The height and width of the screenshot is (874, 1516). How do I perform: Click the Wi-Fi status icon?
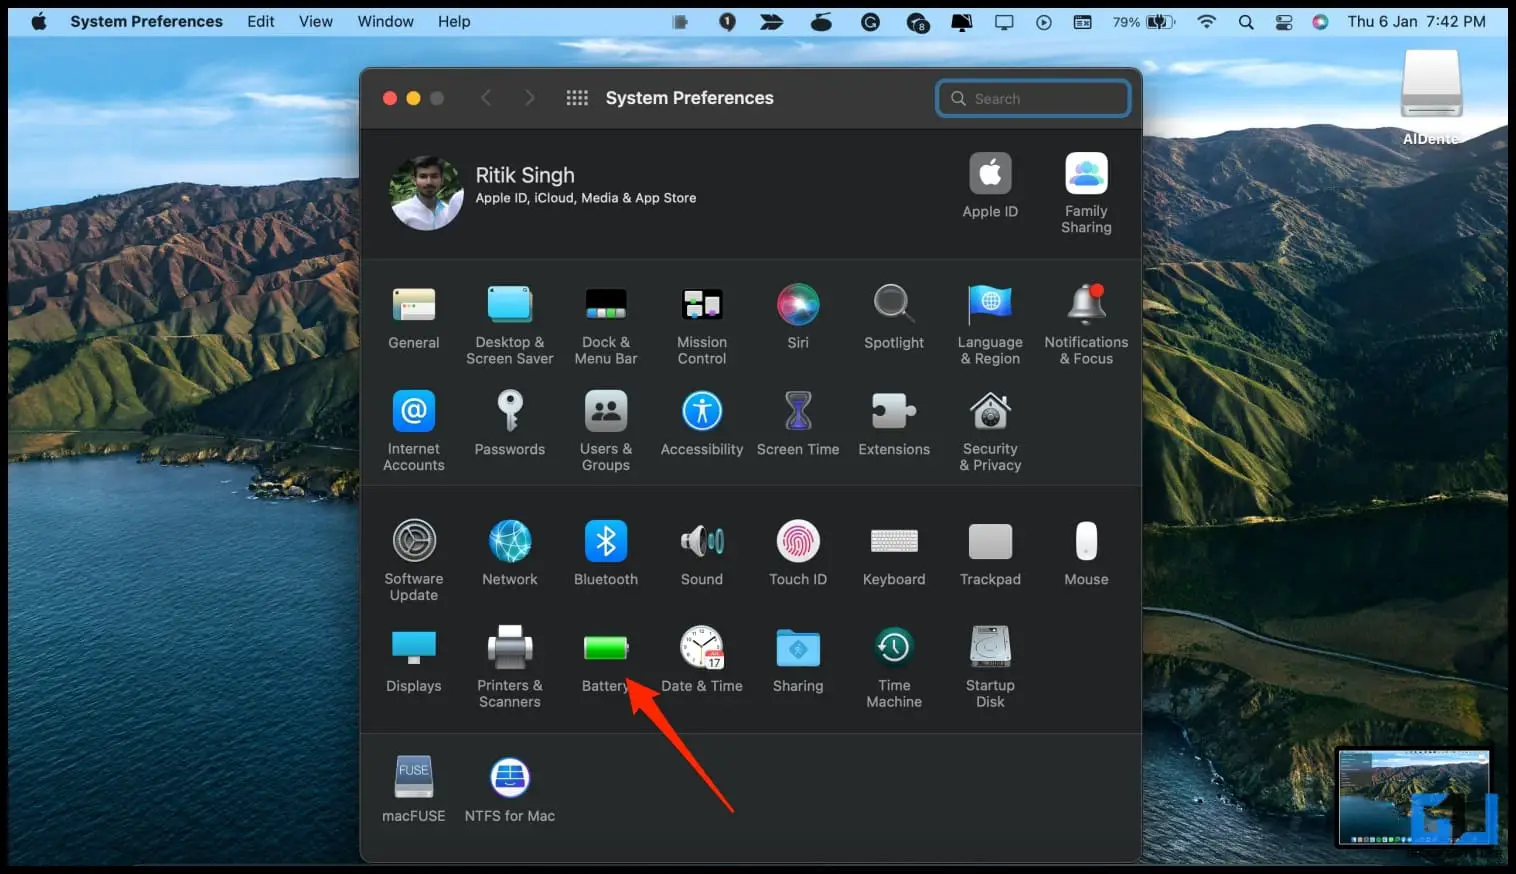click(1207, 21)
